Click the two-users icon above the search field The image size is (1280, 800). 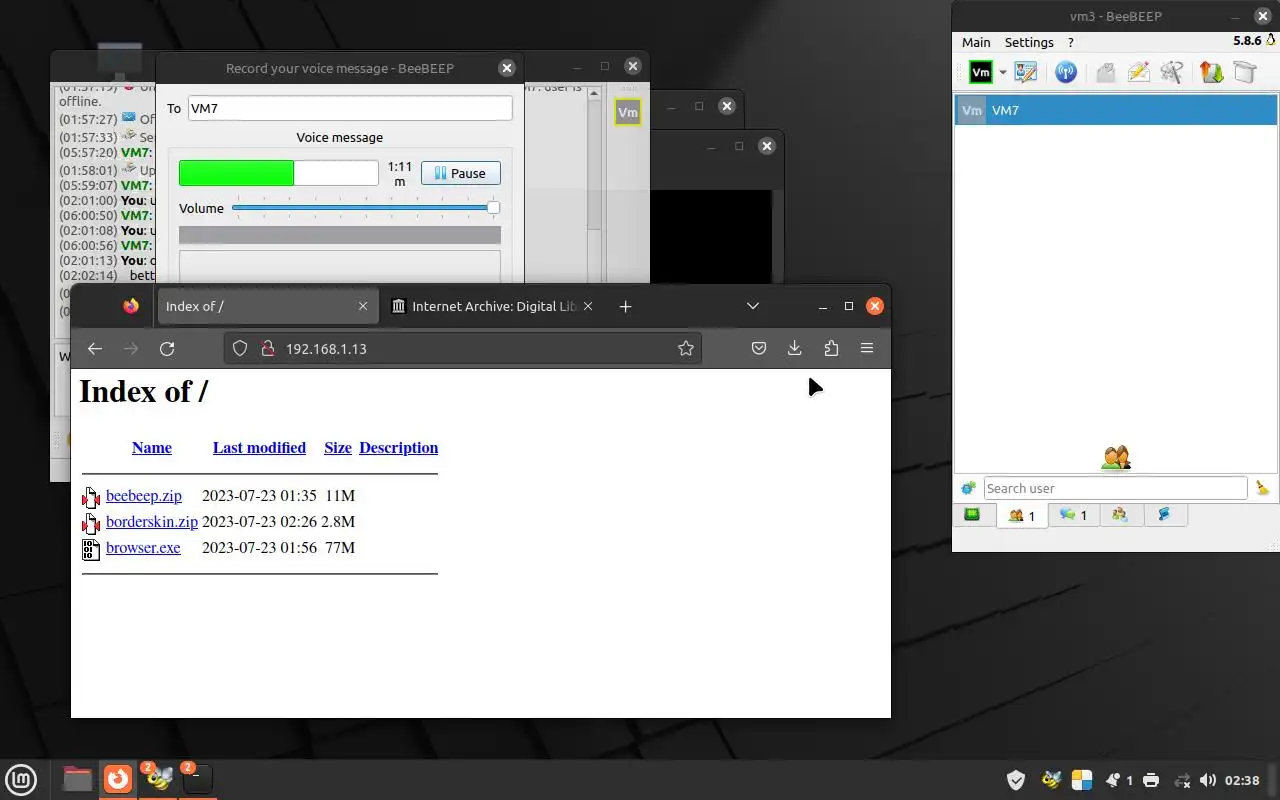1116,458
